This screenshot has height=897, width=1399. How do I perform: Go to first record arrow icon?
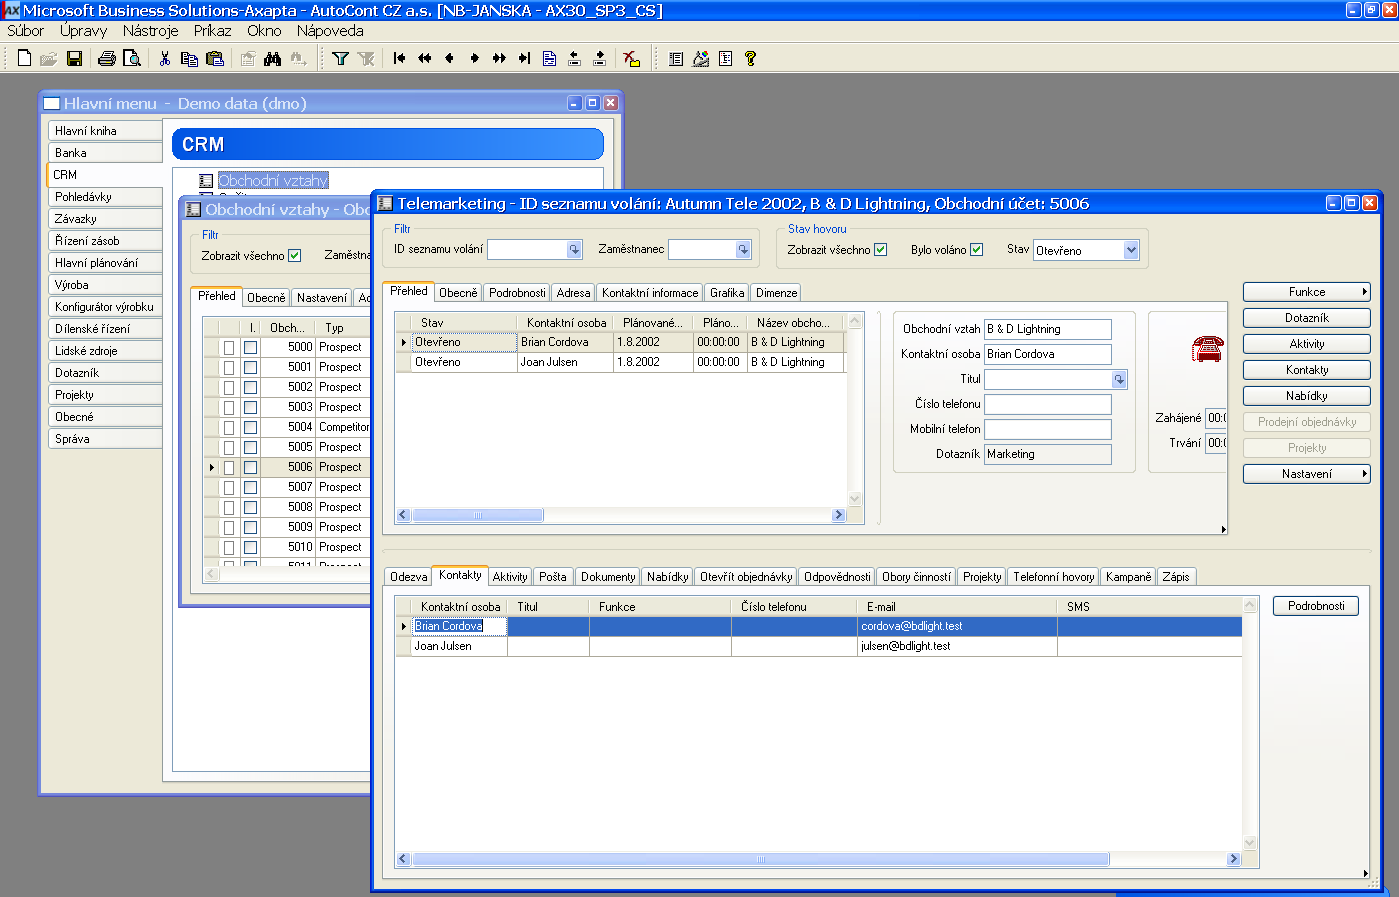[x=399, y=58]
